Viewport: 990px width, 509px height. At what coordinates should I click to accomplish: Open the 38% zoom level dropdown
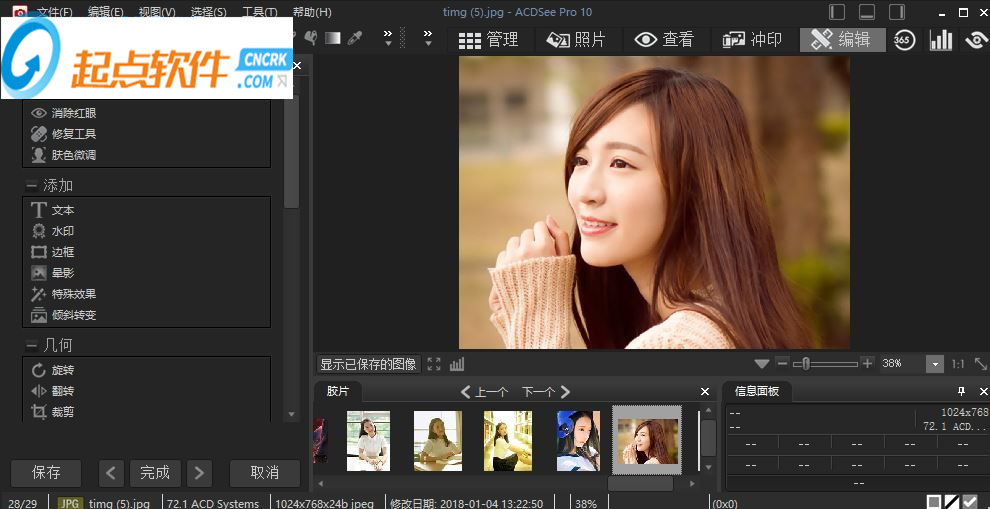[x=934, y=364]
